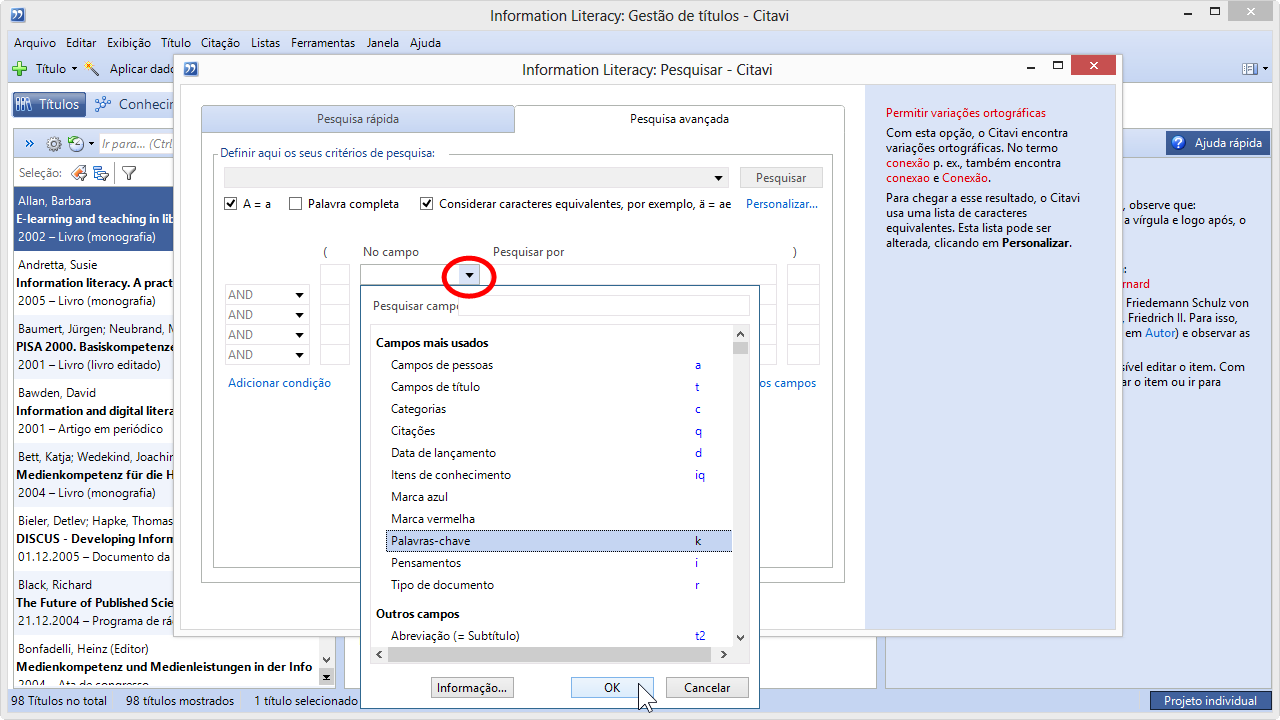This screenshot has width=1280, height=720.
Task: Click the tag selection filter icon
Action: pyautogui.click(x=79, y=173)
